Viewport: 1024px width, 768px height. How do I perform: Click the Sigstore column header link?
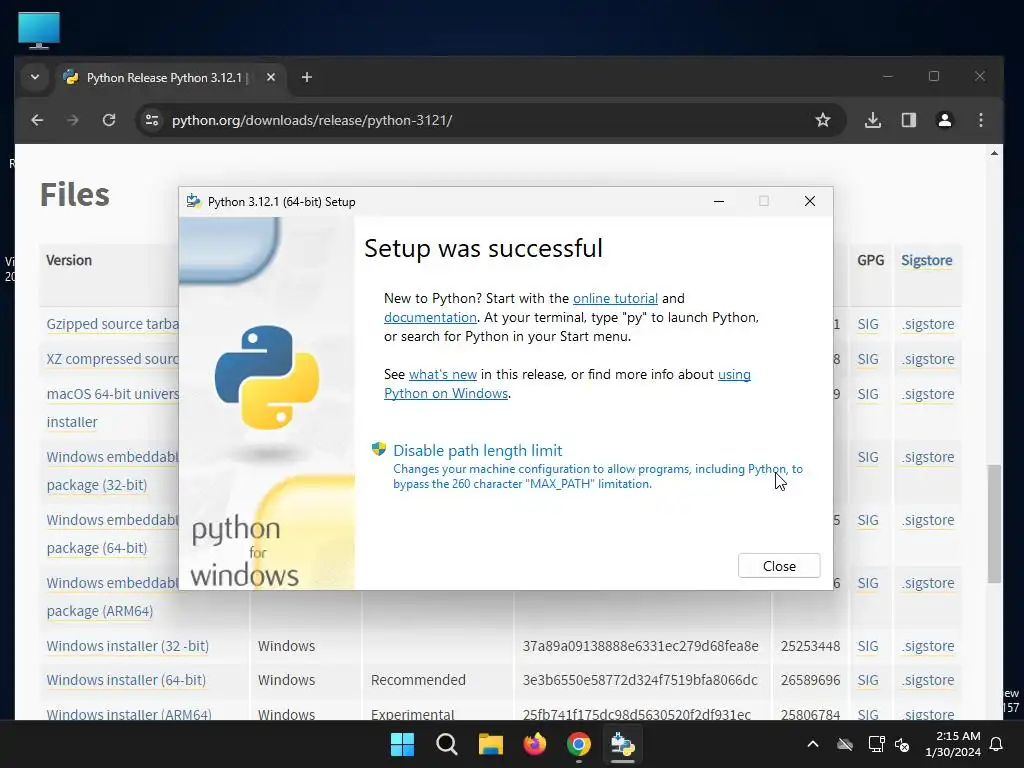926,260
